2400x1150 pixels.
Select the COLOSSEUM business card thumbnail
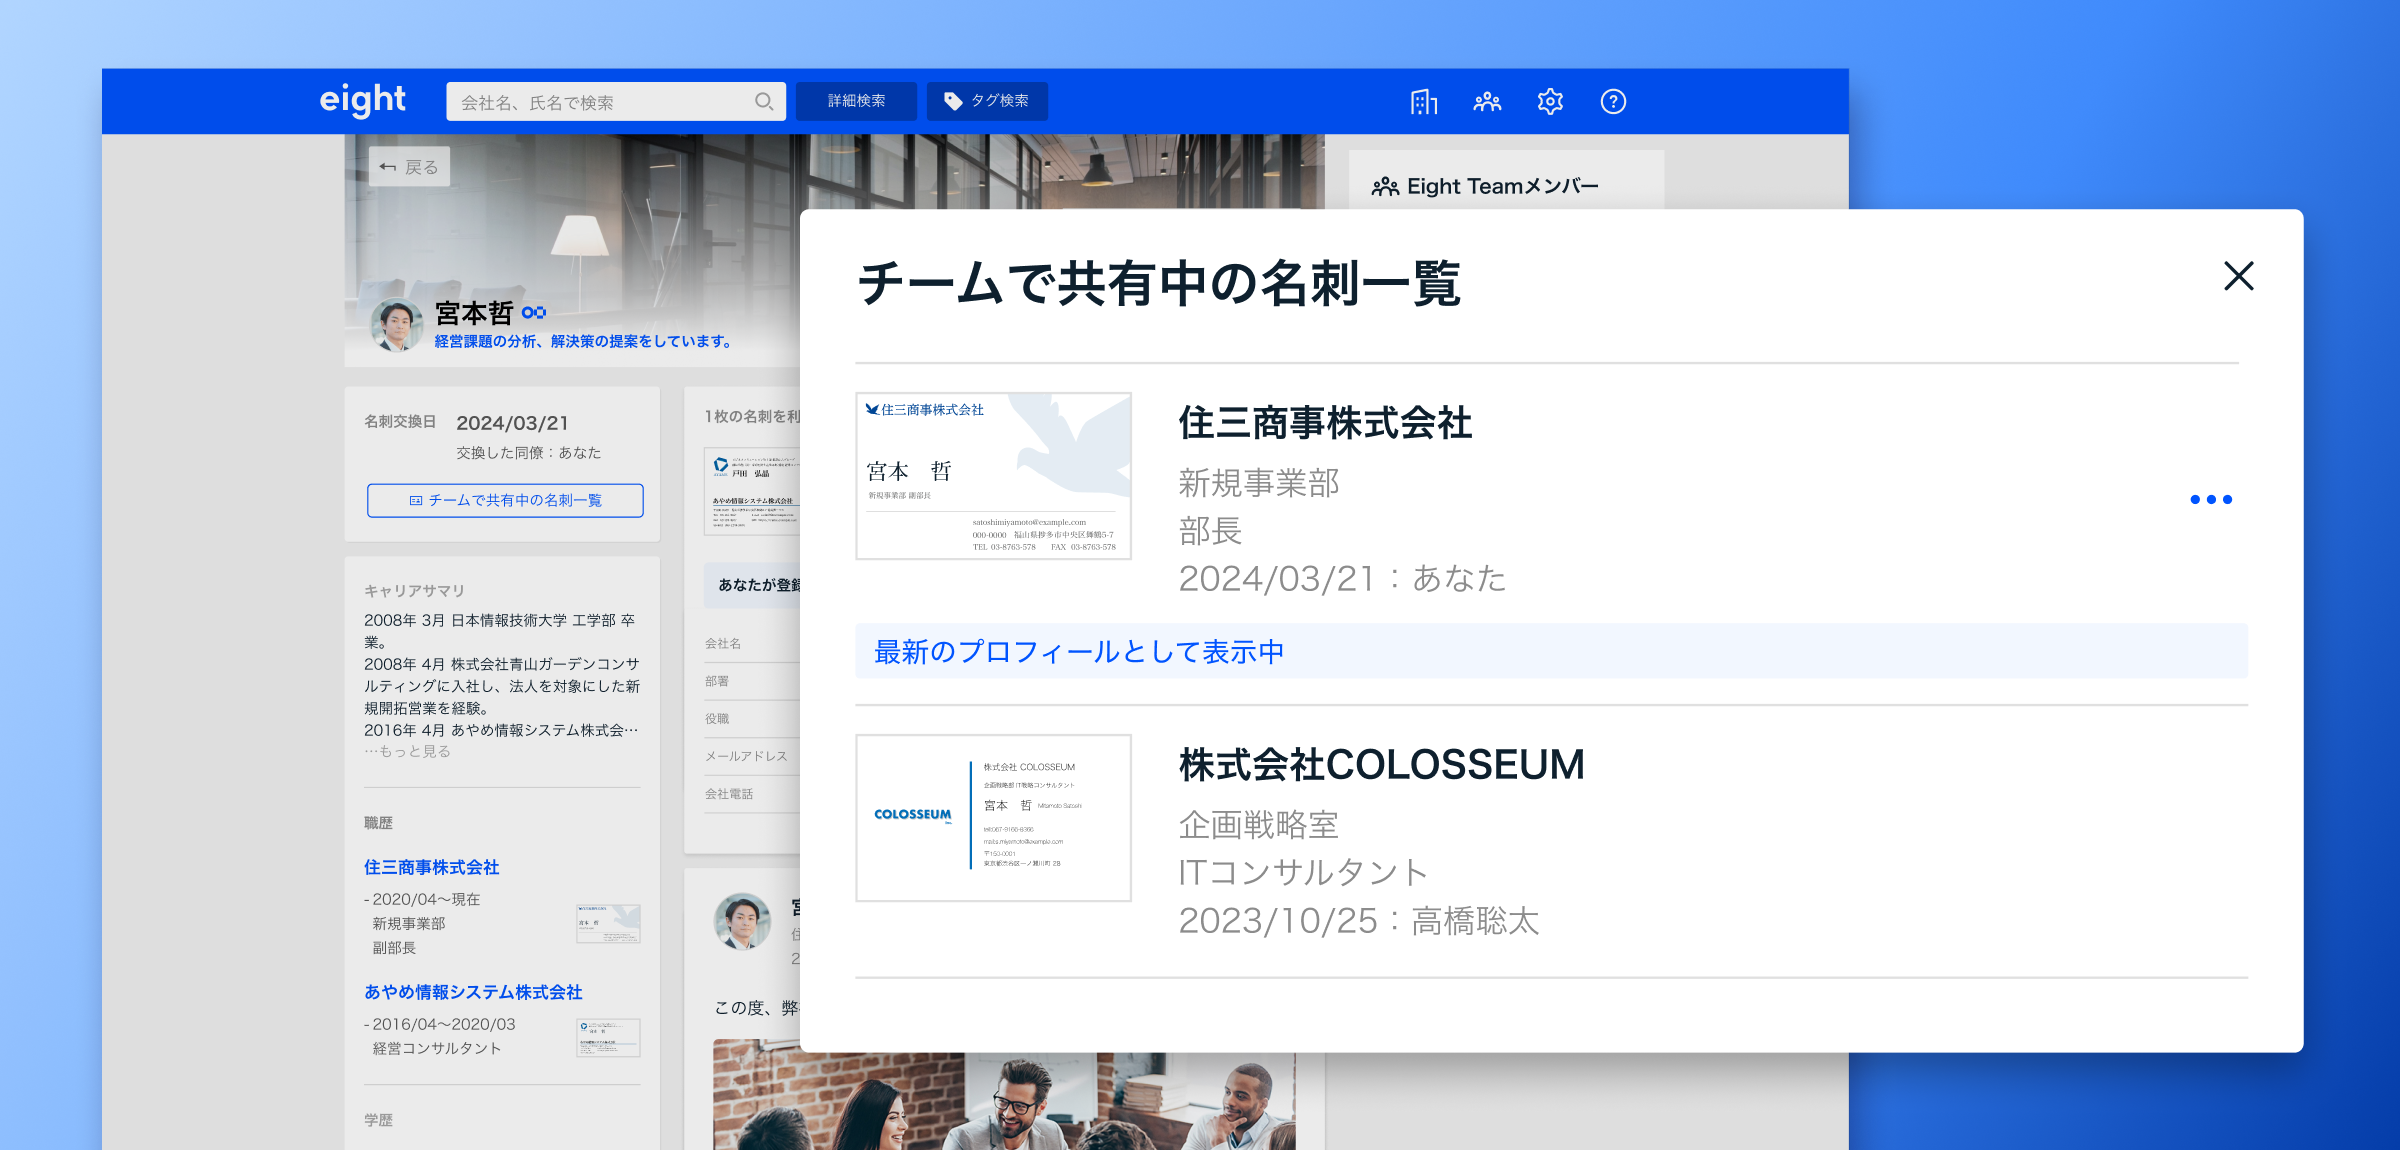coord(993,817)
